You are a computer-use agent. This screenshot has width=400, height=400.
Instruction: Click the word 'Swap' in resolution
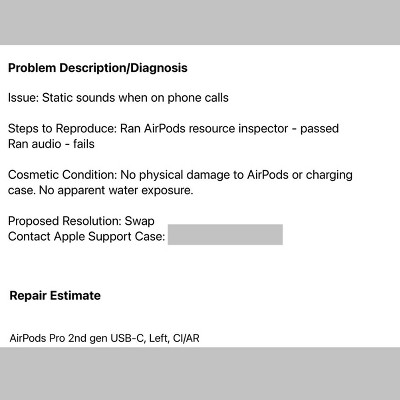(x=139, y=221)
